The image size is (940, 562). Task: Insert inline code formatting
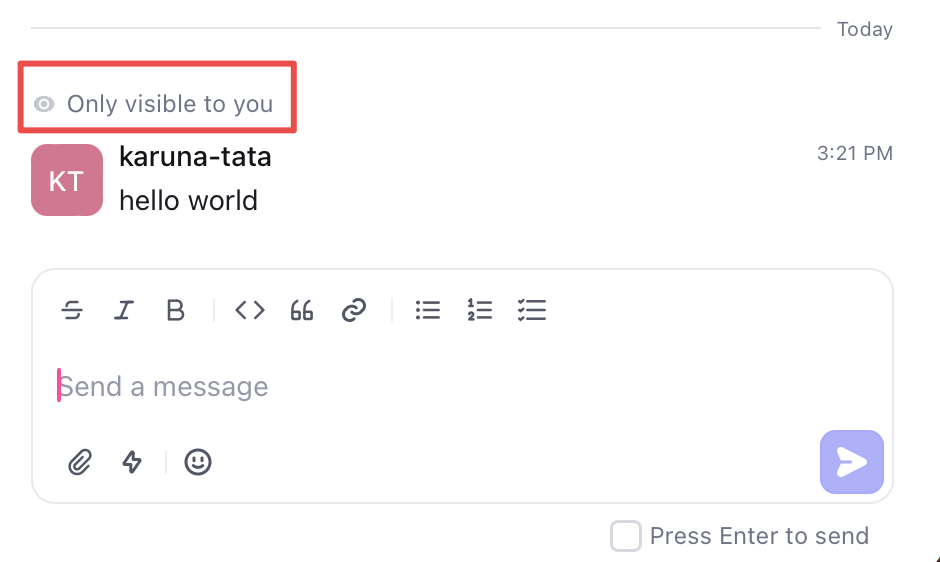point(250,311)
